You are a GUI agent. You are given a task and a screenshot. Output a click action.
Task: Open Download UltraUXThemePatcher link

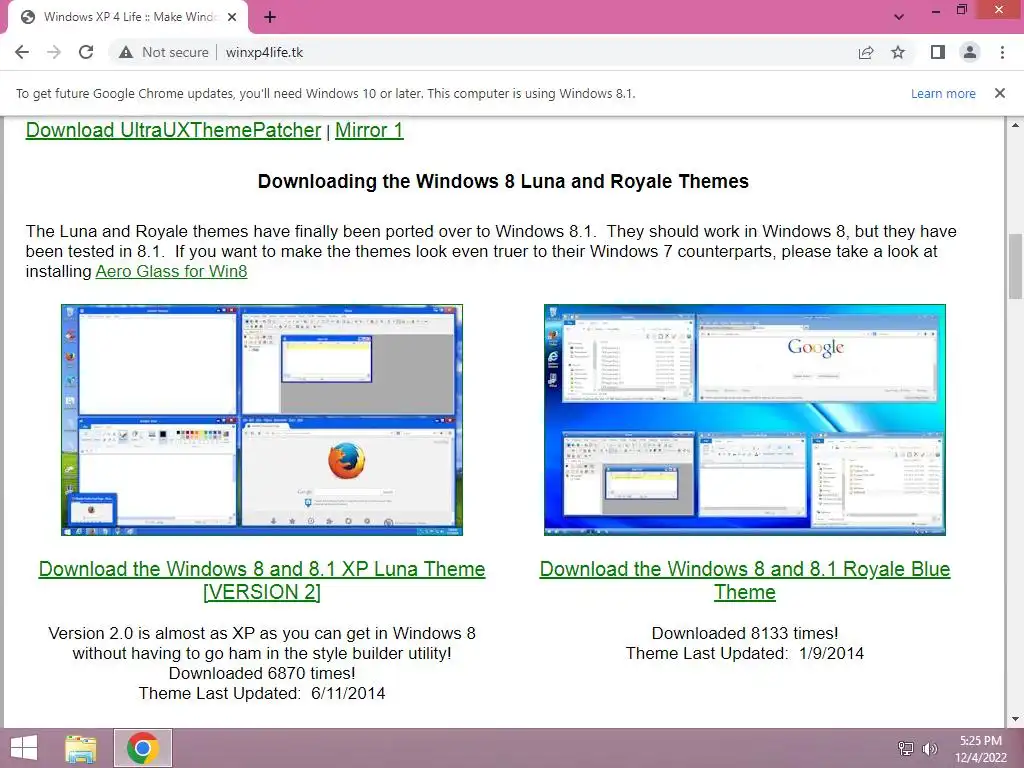pos(173,130)
